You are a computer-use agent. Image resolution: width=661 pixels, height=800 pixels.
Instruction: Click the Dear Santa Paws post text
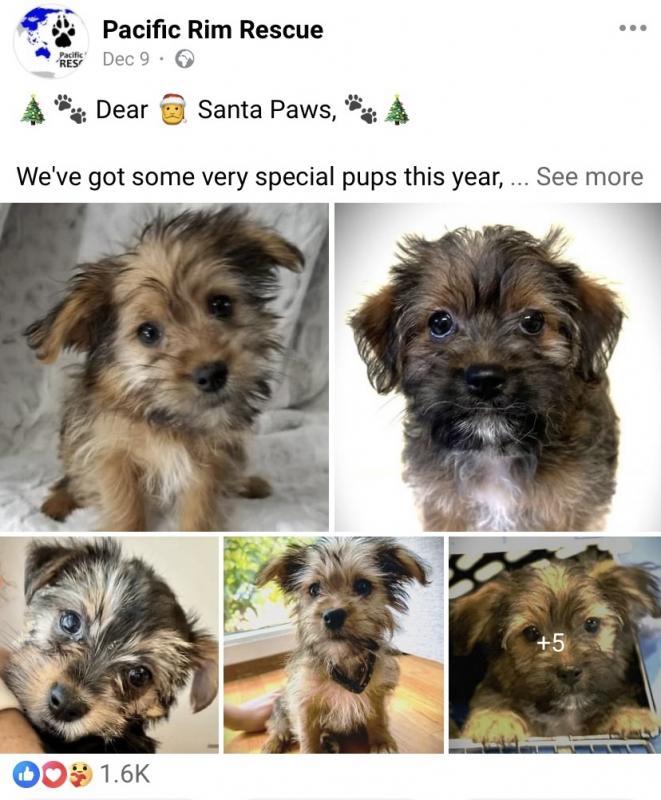pos(216,109)
